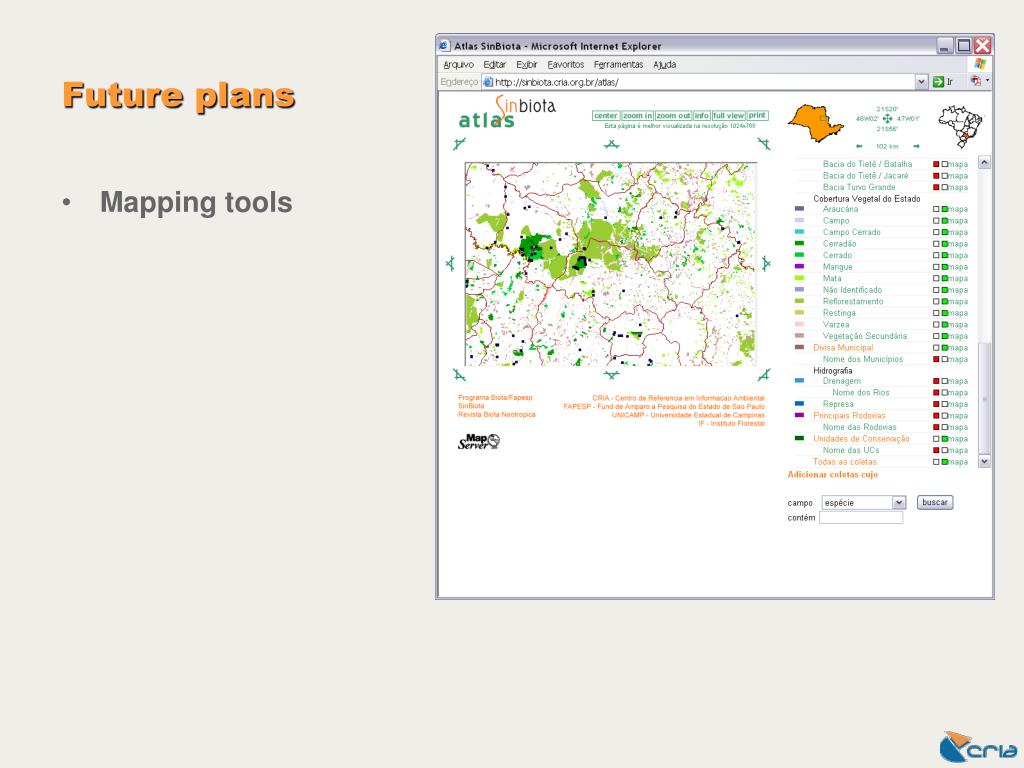Toggle off-checkbox for Campo Cerrado layer

pyautogui.click(x=936, y=232)
